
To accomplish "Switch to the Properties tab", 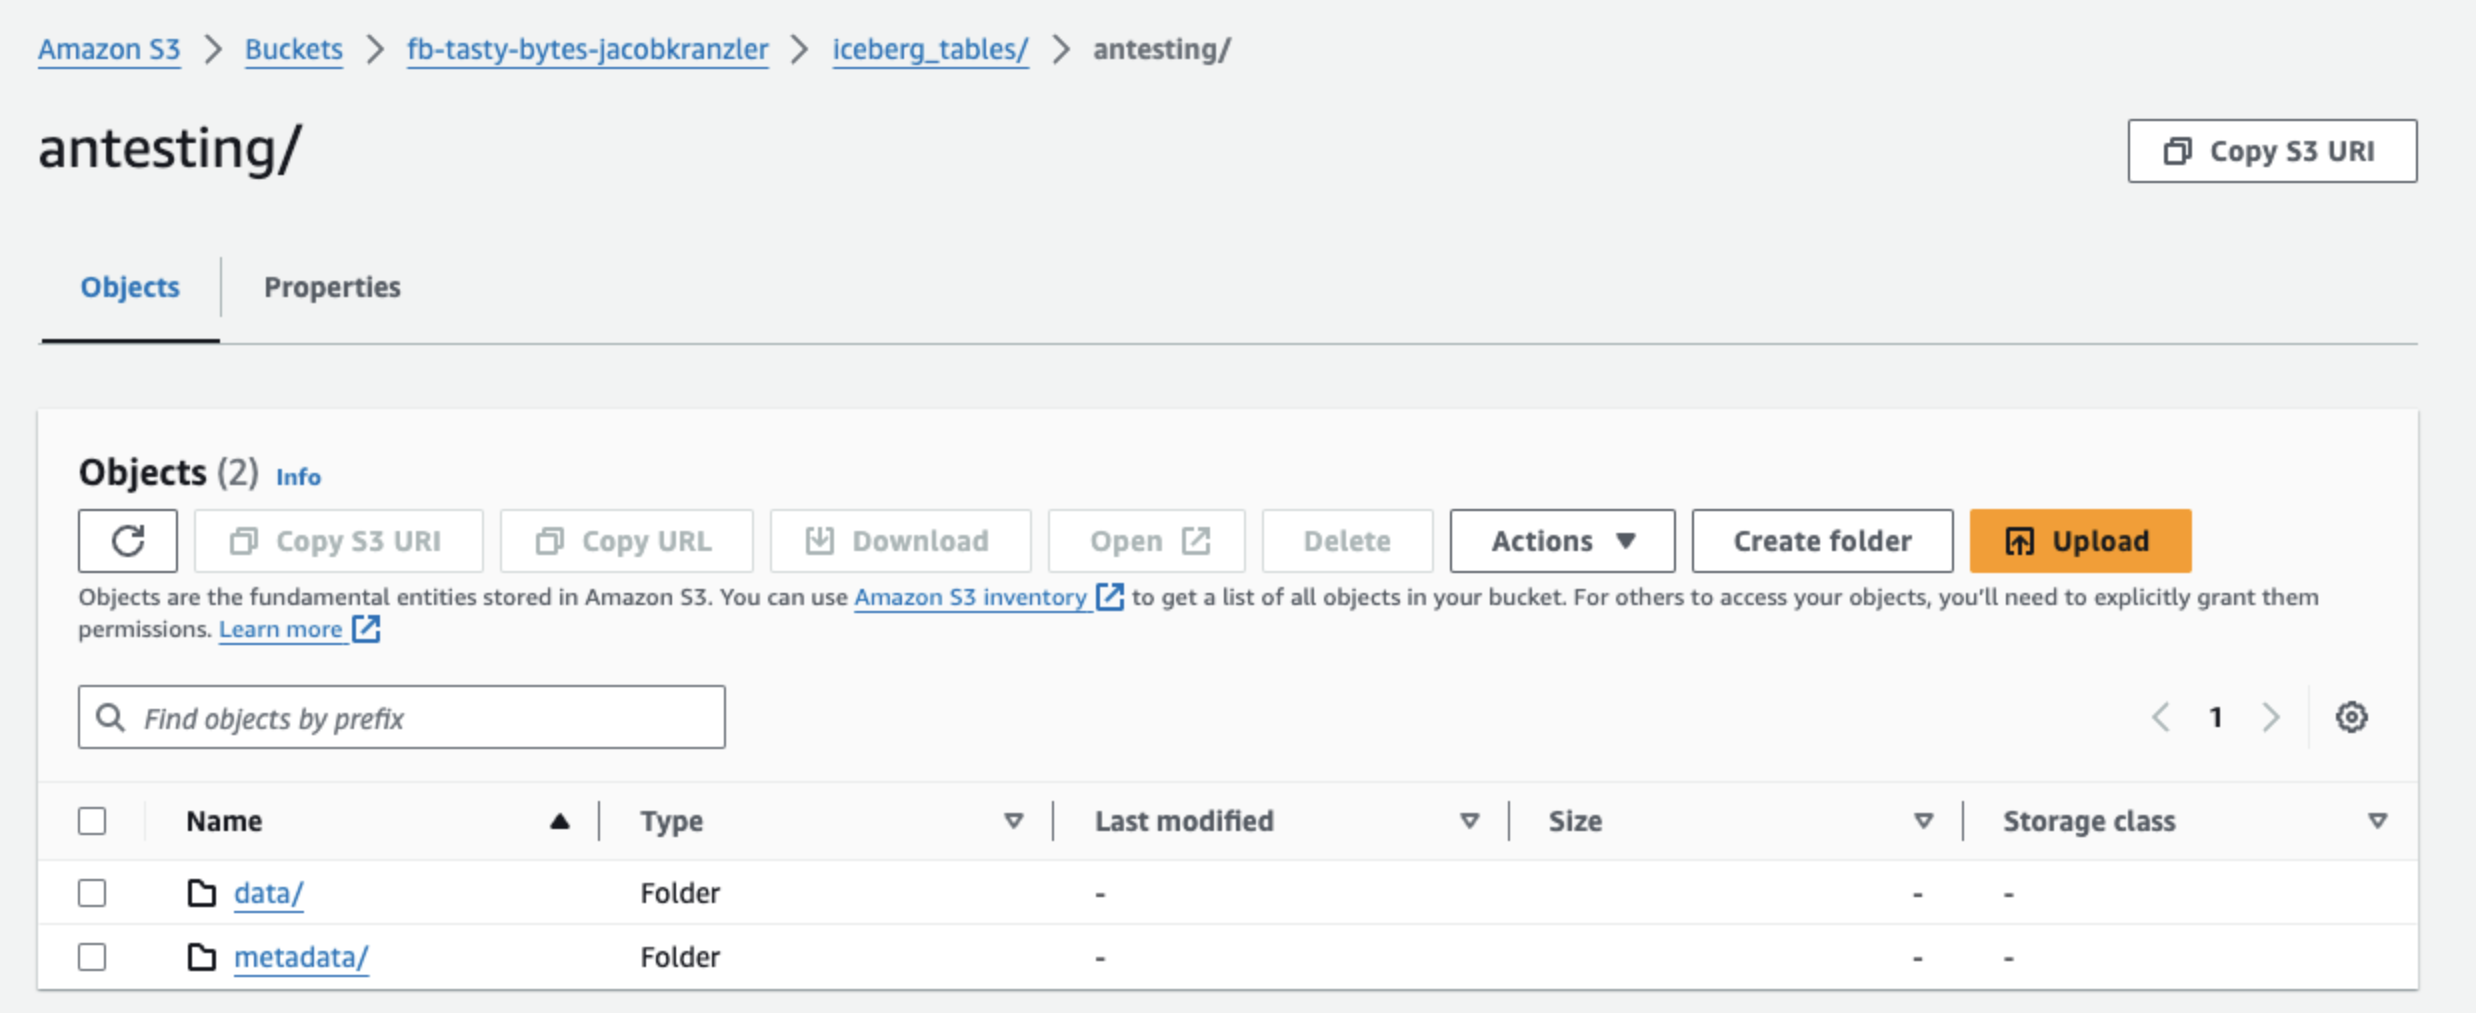I will pyautogui.click(x=332, y=287).
